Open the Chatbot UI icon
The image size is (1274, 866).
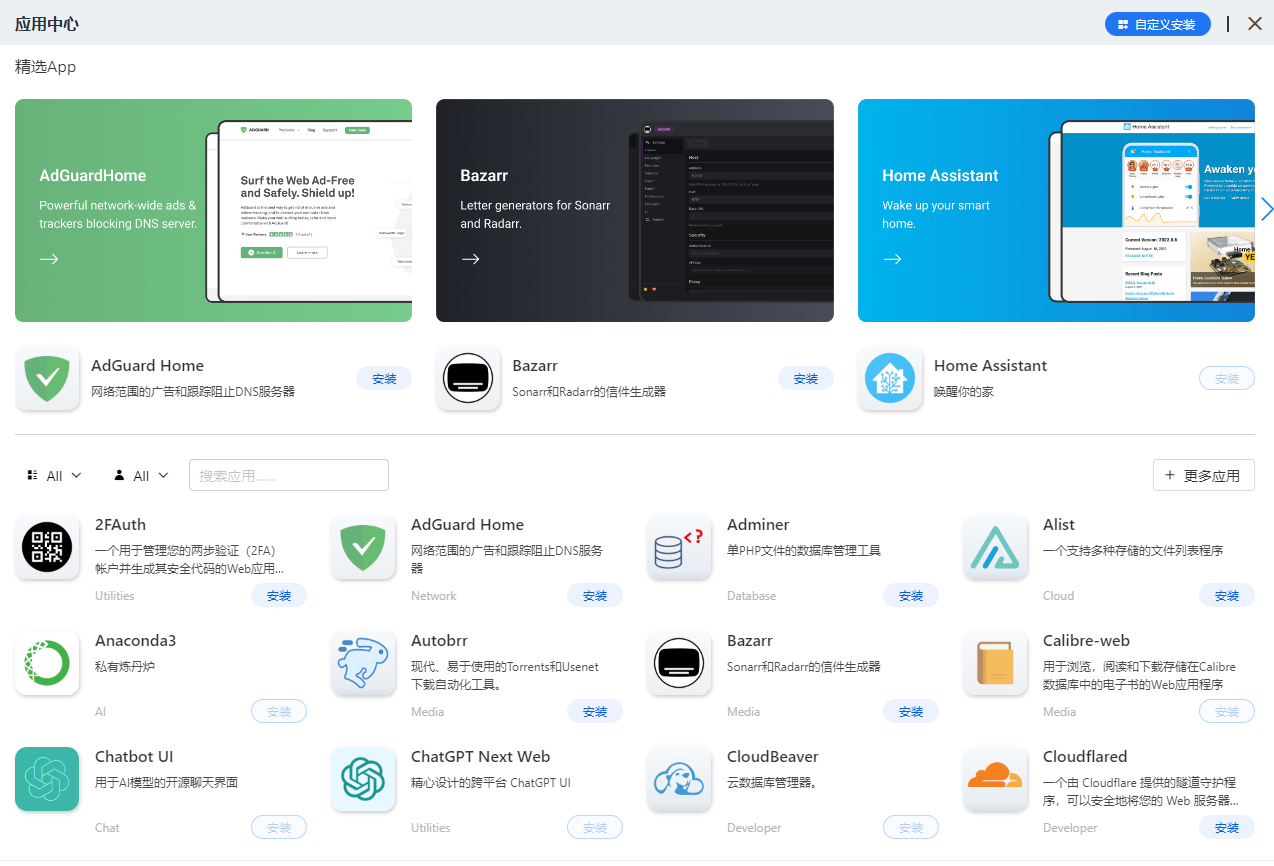click(x=47, y=779)
